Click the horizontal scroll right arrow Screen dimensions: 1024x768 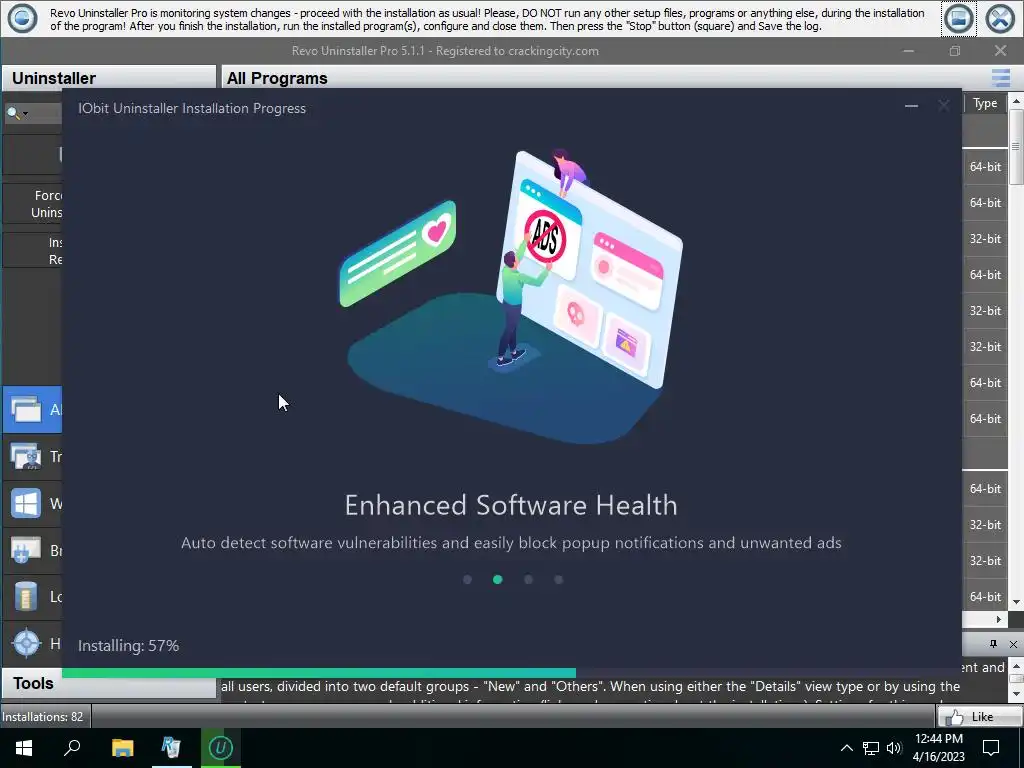pos(999,619)
